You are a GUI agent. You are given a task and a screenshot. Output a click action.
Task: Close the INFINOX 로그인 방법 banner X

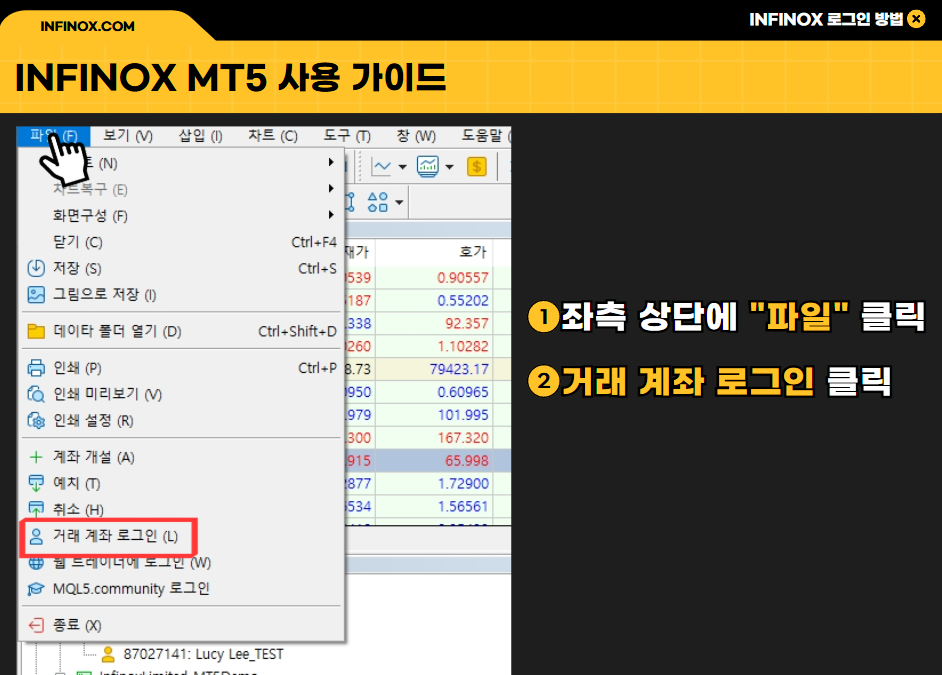point(916,19)
